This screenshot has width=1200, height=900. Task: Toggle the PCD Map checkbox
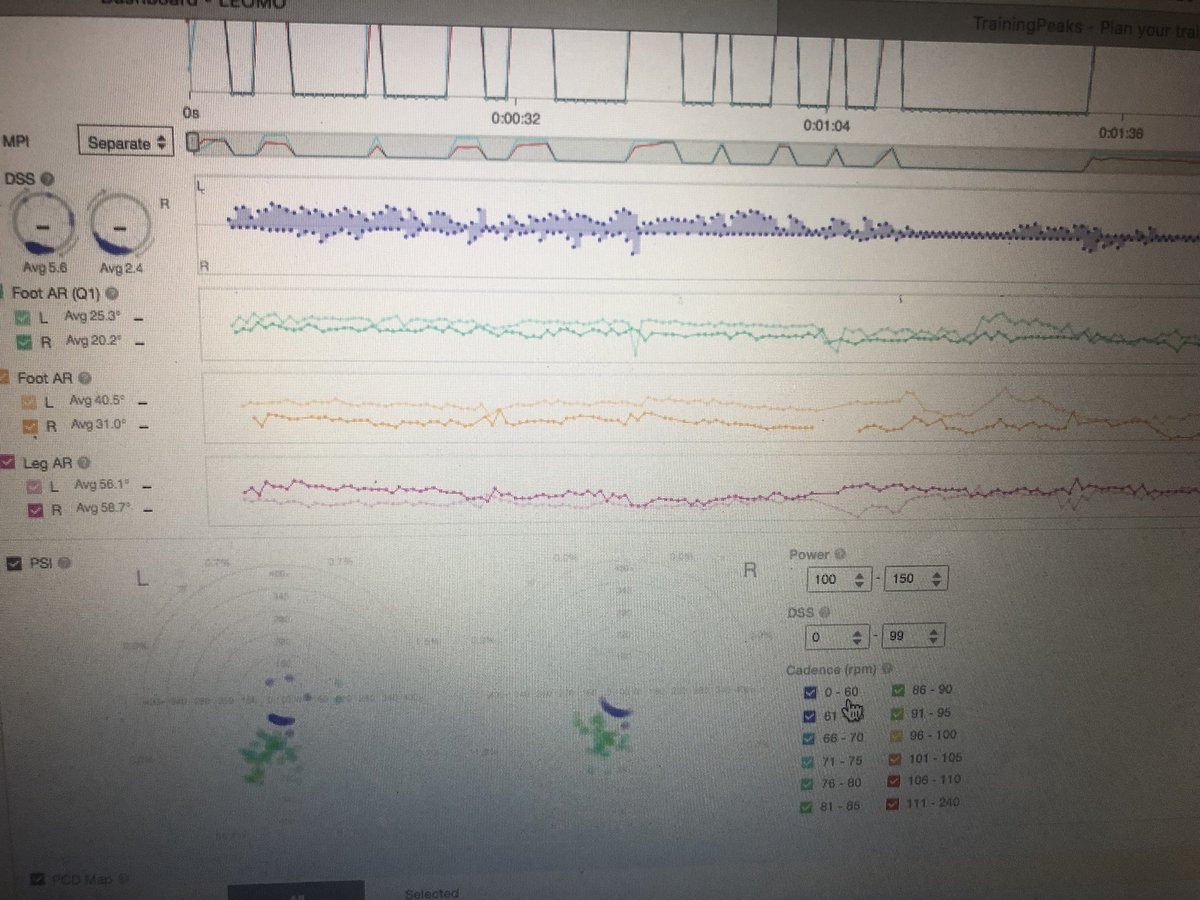[x=38, y=879]
